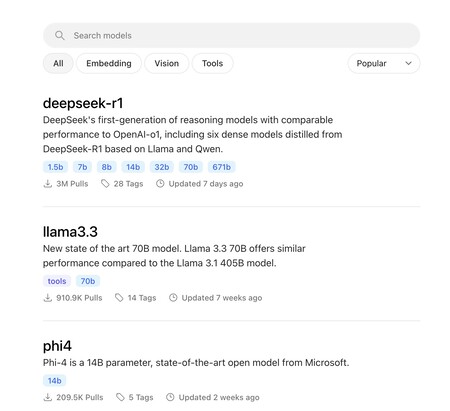Click the clock icon by Updated 7 days ago
Screen dimensions: 450x411
click(160, 184)
